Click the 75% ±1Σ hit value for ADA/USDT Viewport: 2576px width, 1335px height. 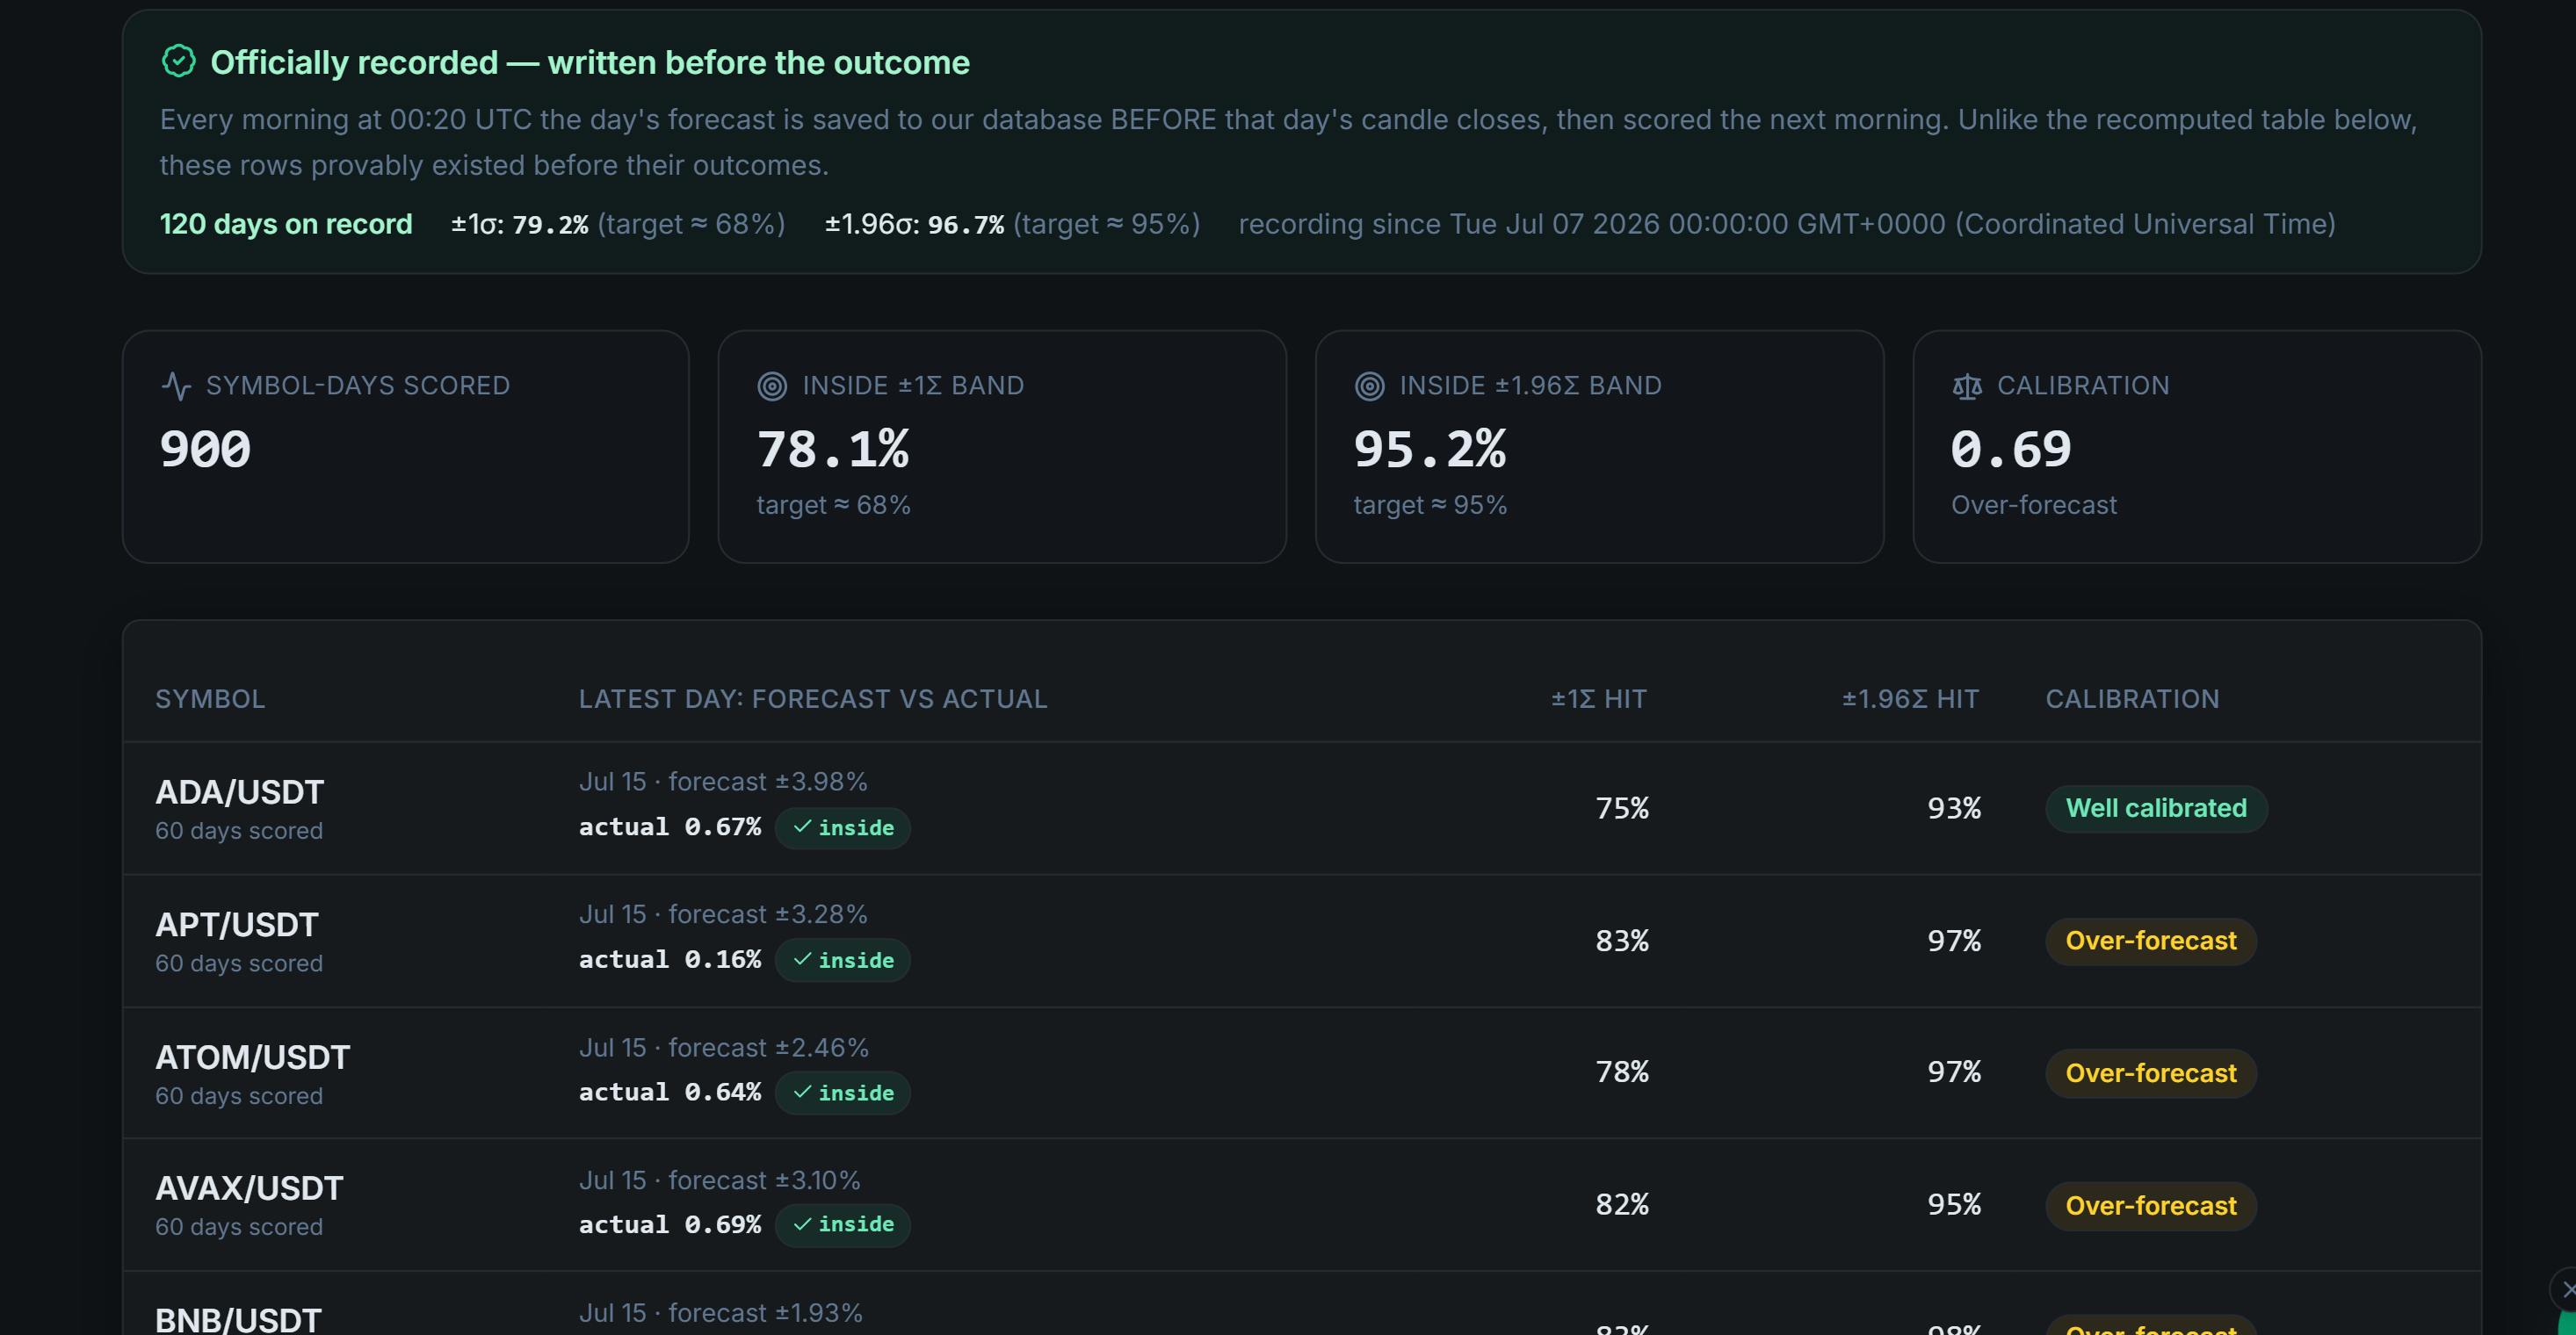point(1622,808)
